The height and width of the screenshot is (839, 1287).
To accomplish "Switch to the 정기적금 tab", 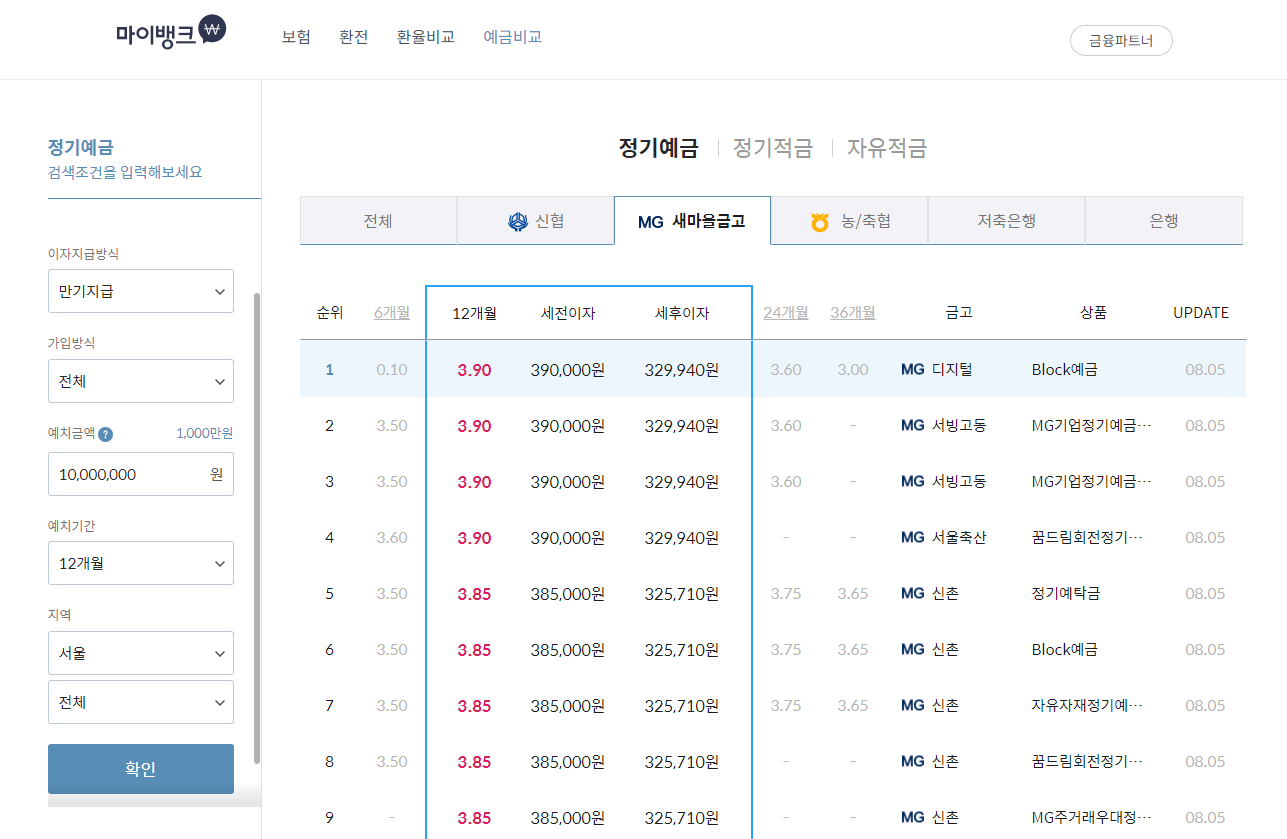I will click(x=773, y=148).
